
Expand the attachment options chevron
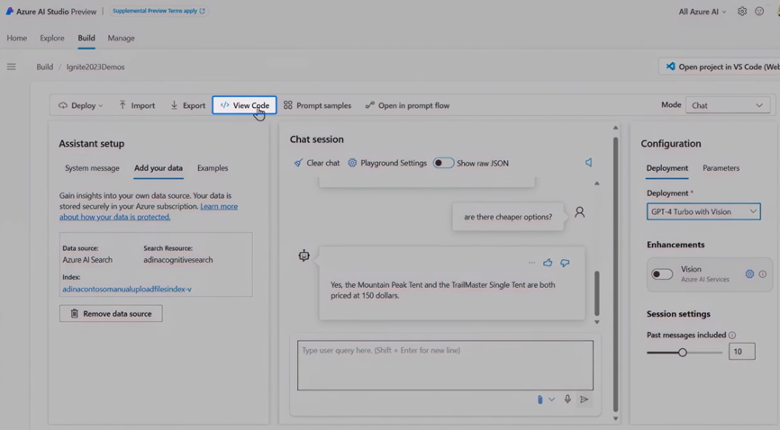click(x=552, y=399)
